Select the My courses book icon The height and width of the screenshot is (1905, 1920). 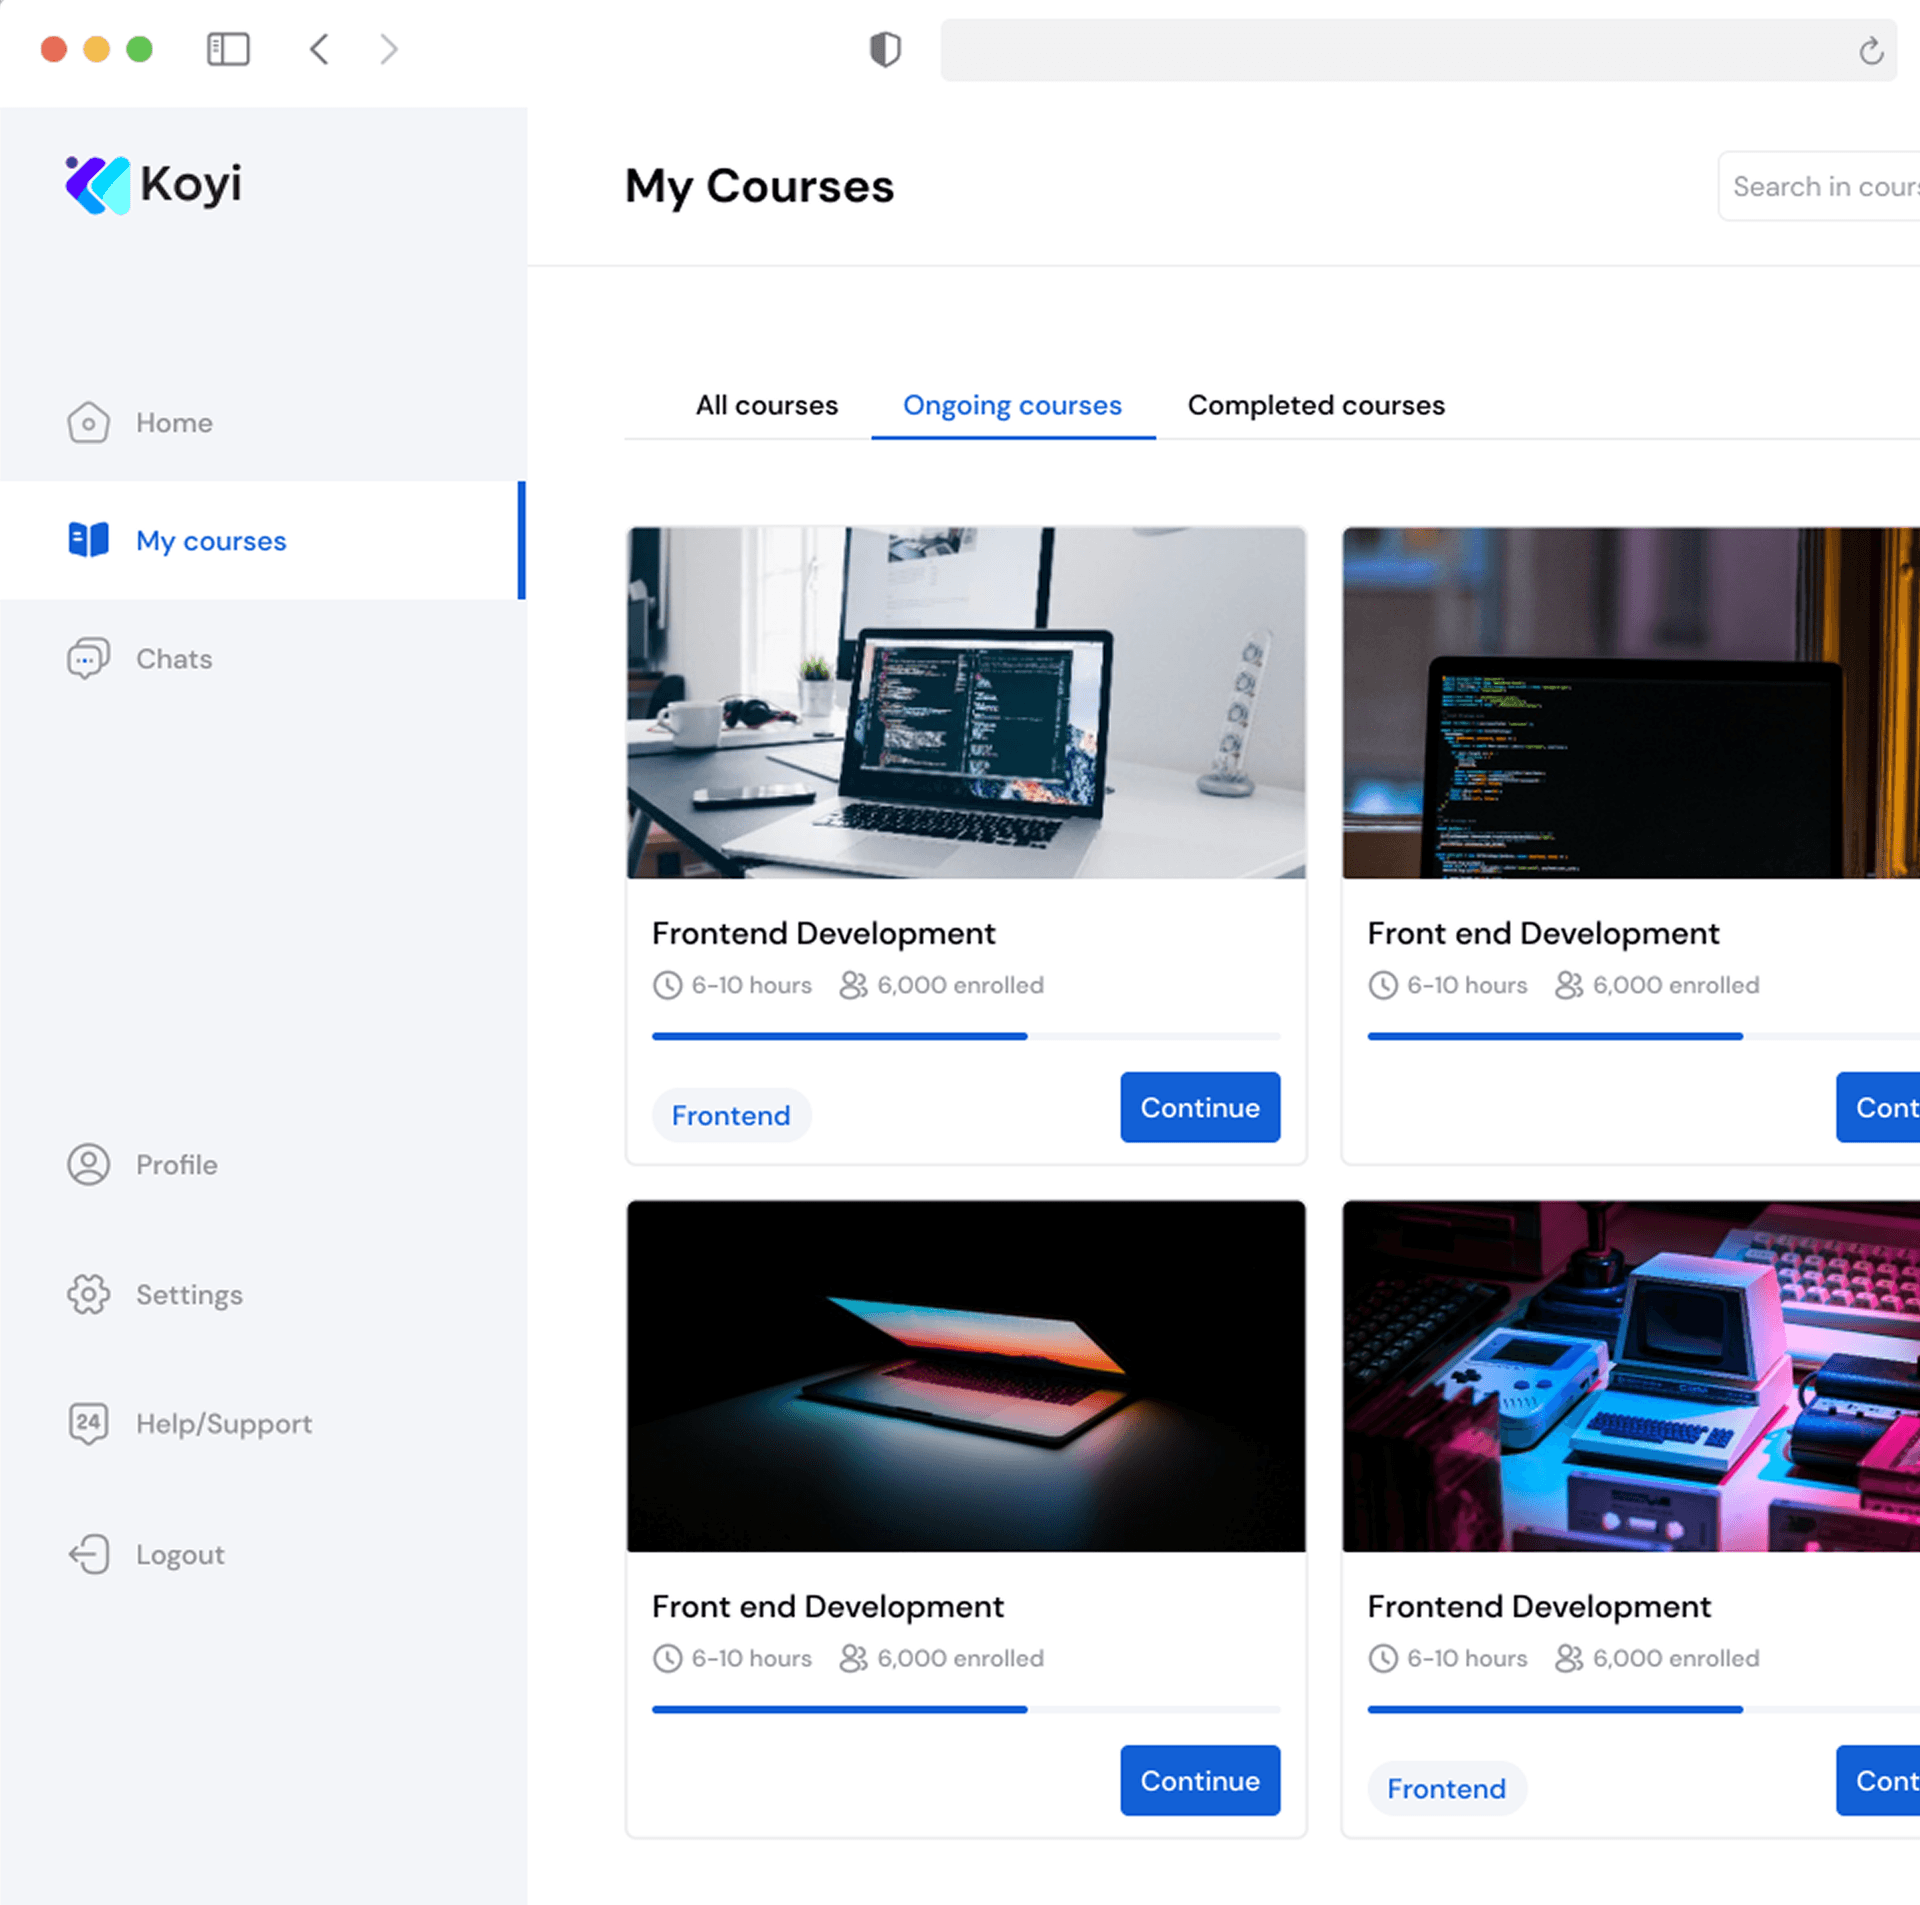(88, 540)
